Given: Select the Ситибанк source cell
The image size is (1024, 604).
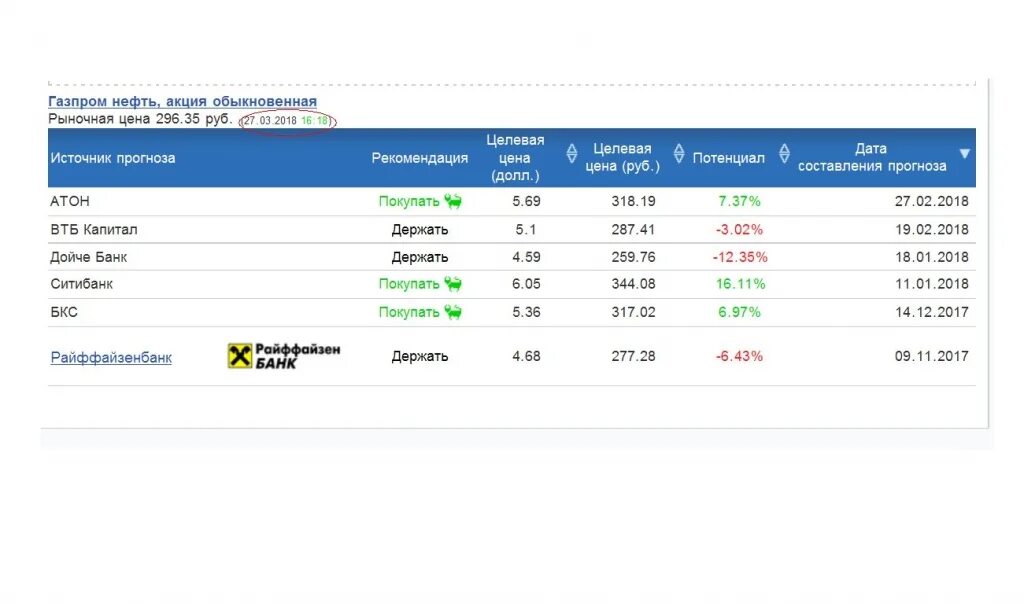Looking at the screenshot, I should point(82,284).
